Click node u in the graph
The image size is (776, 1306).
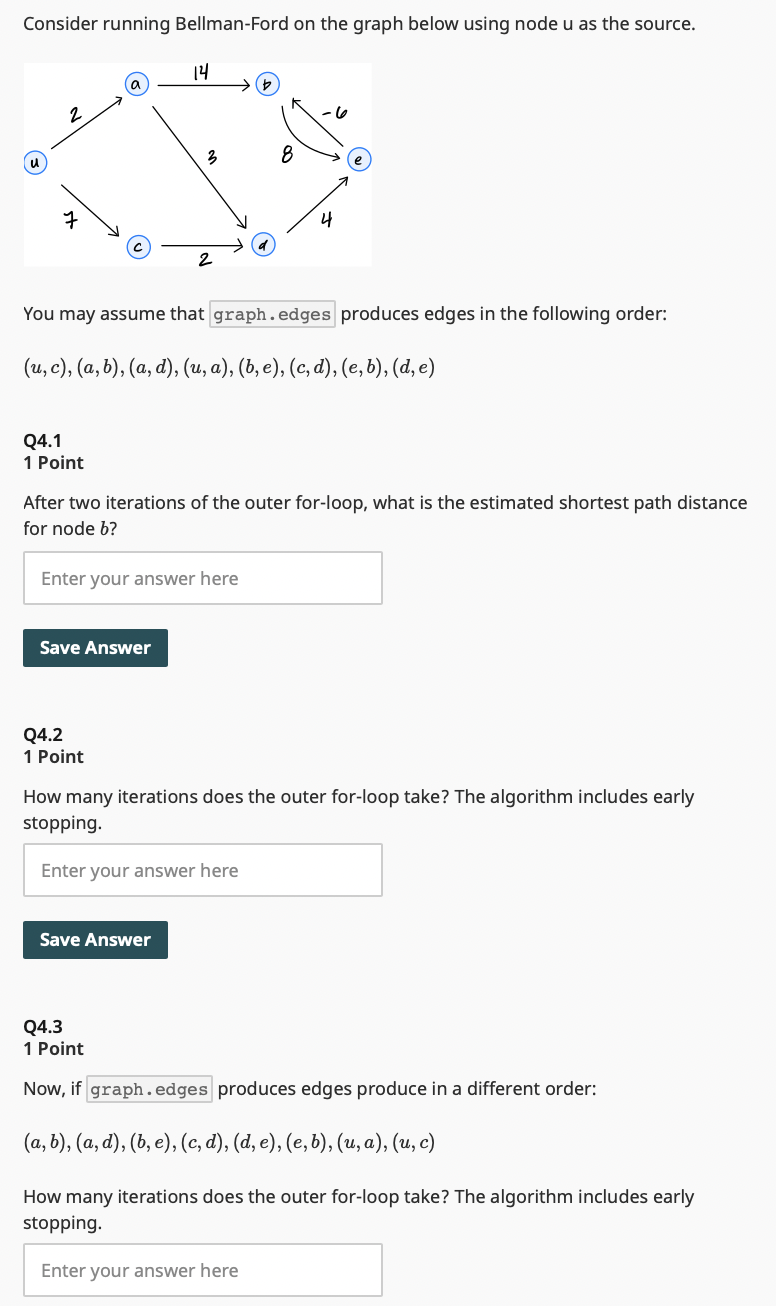pos(34,162)
